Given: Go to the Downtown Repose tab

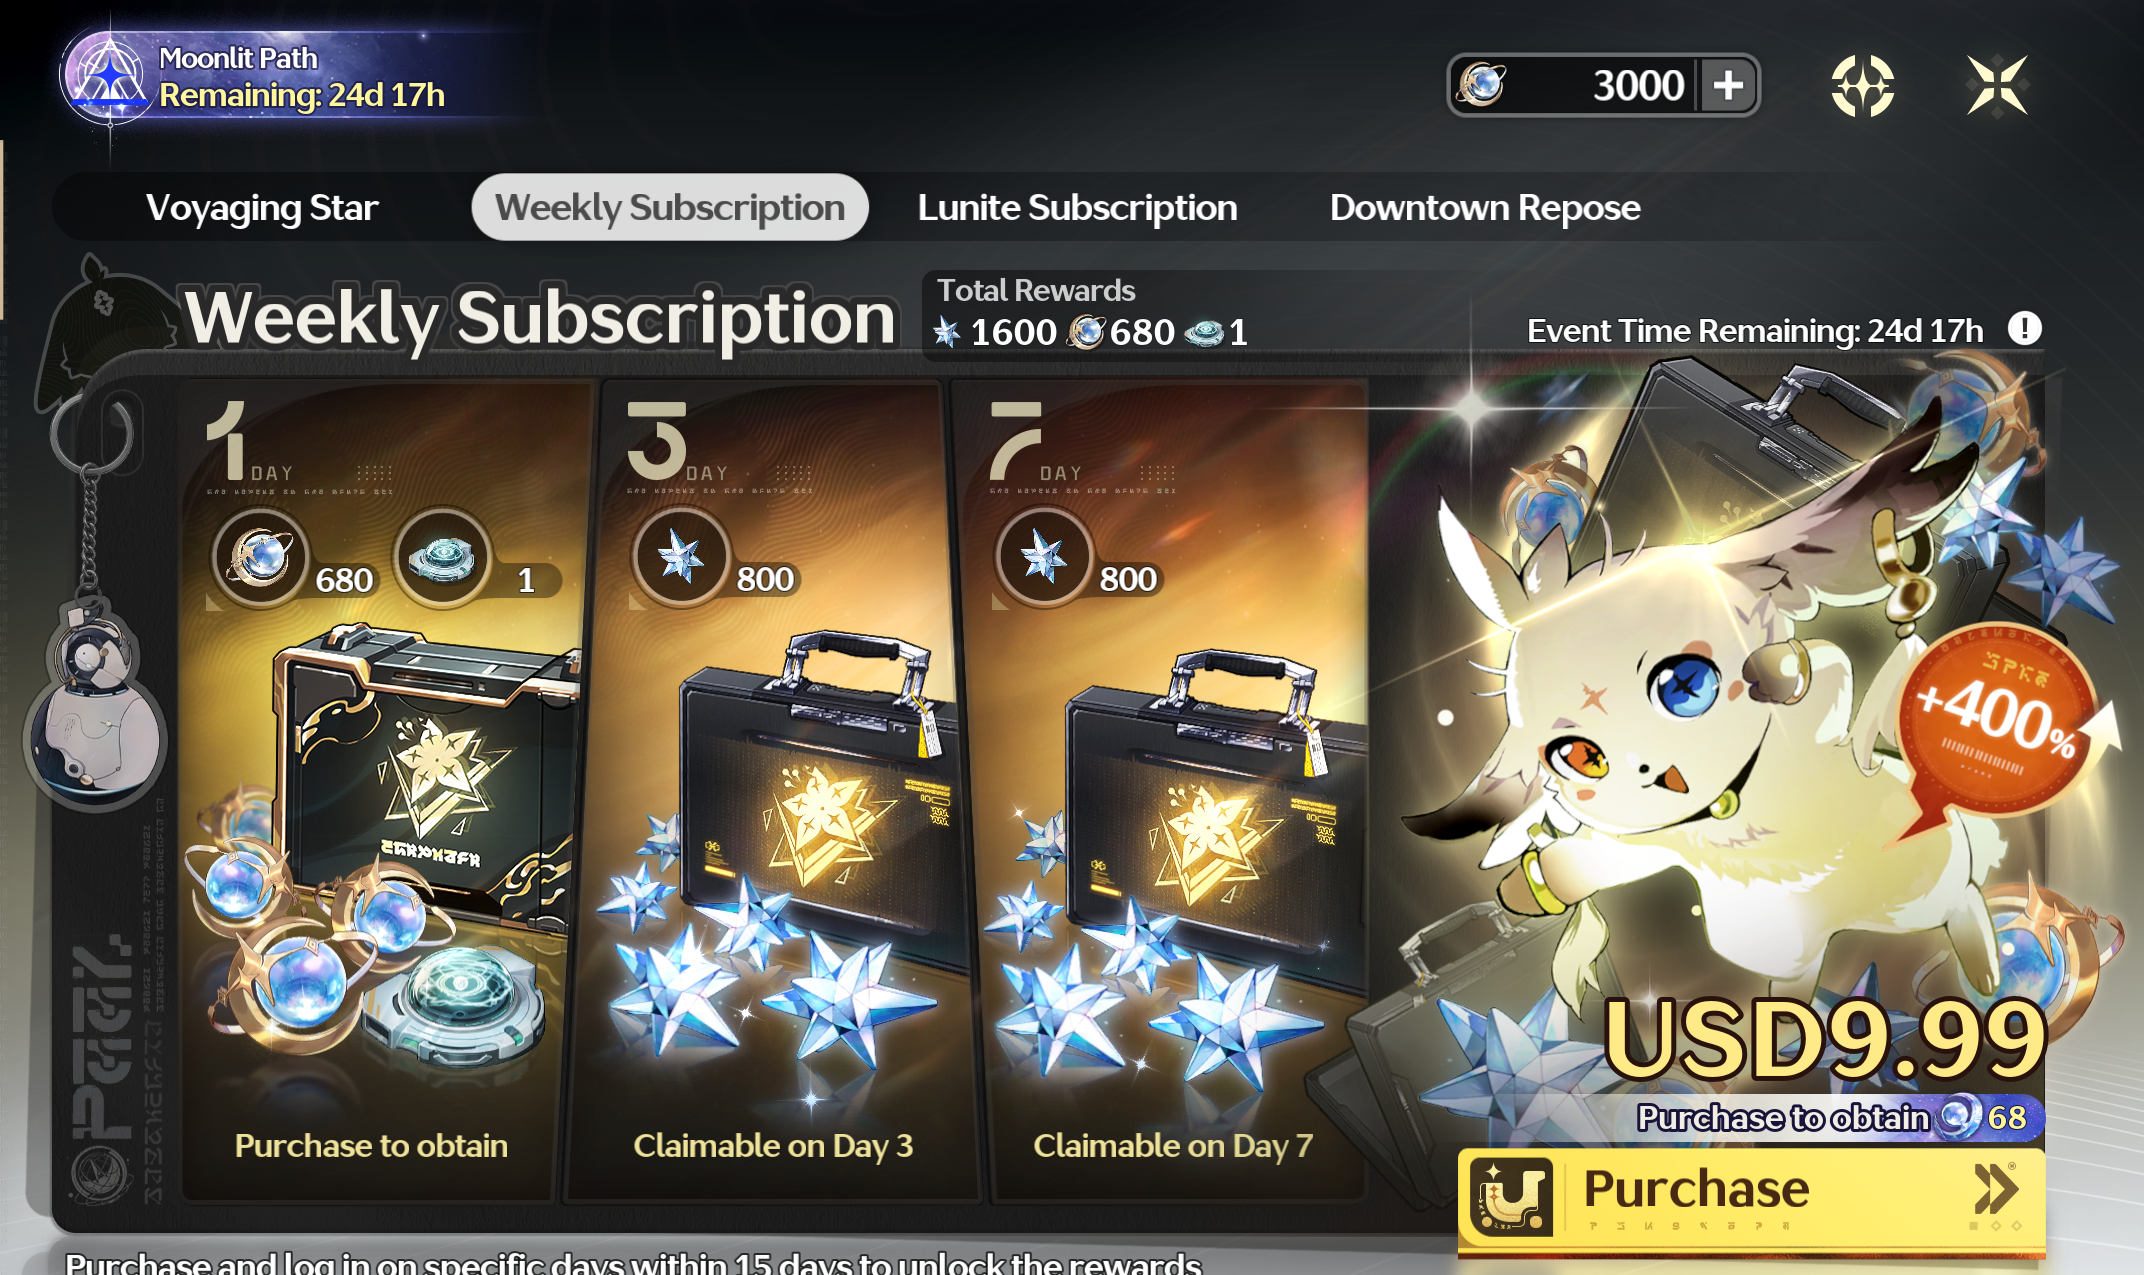Looking at the screenshot, I should (1484, 208).
